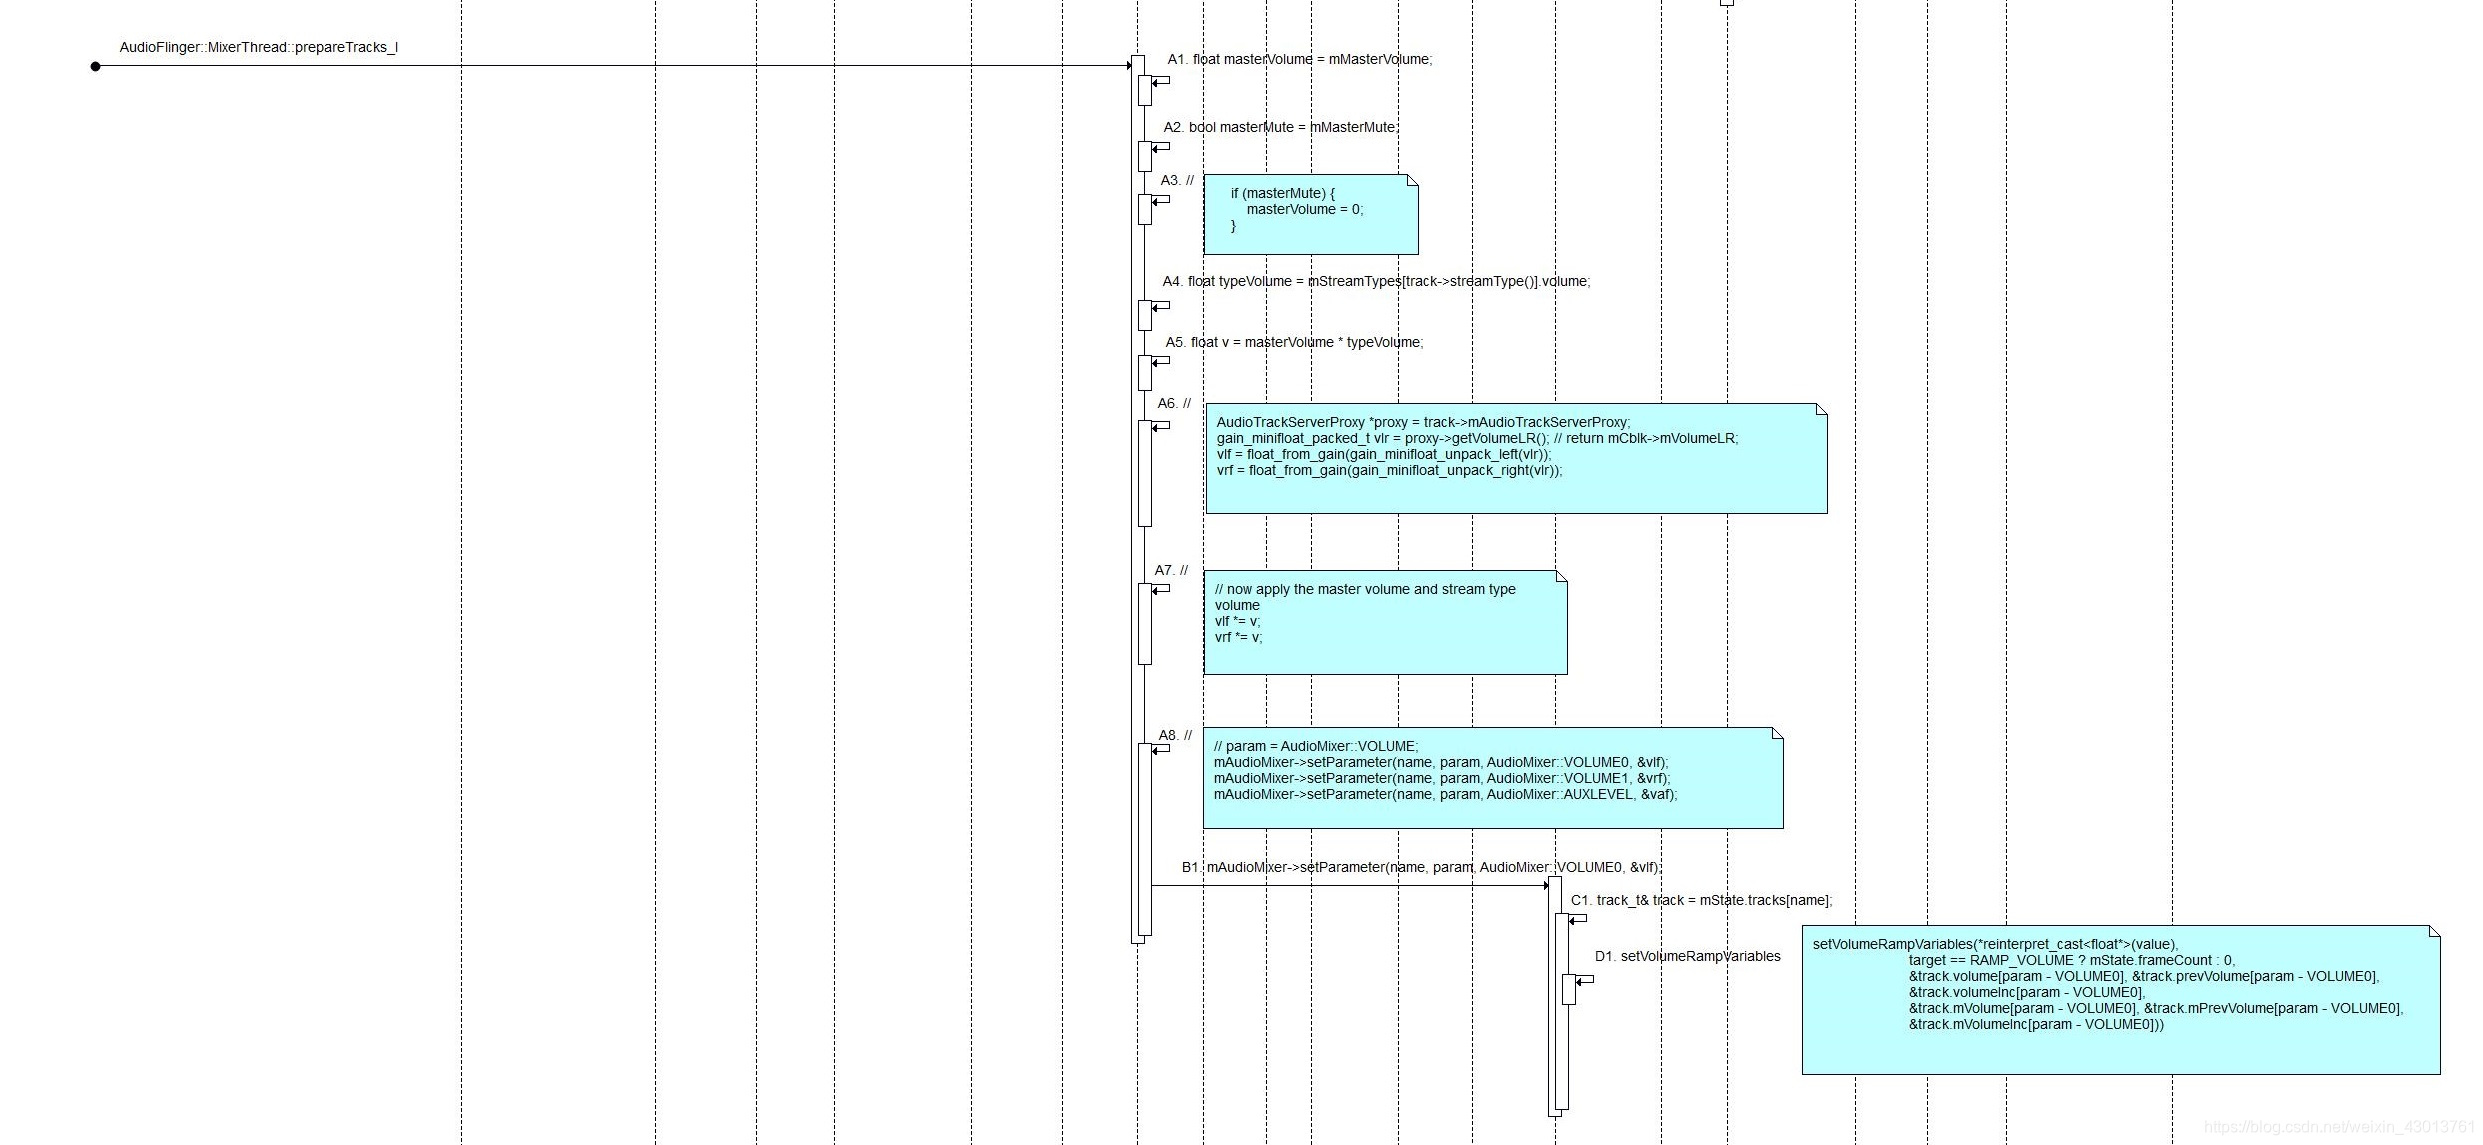Click the C1 track_t& track message label
This screenshot has width=2483, height=1145.
(x=1701, y=900)
